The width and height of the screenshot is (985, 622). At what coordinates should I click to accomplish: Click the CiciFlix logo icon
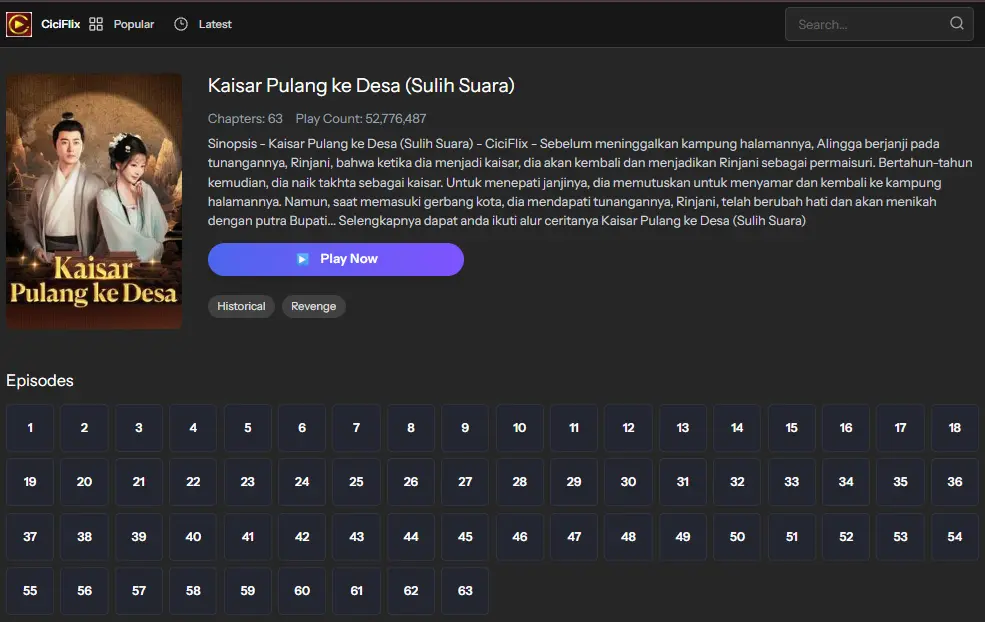click(x=18, y=24)
